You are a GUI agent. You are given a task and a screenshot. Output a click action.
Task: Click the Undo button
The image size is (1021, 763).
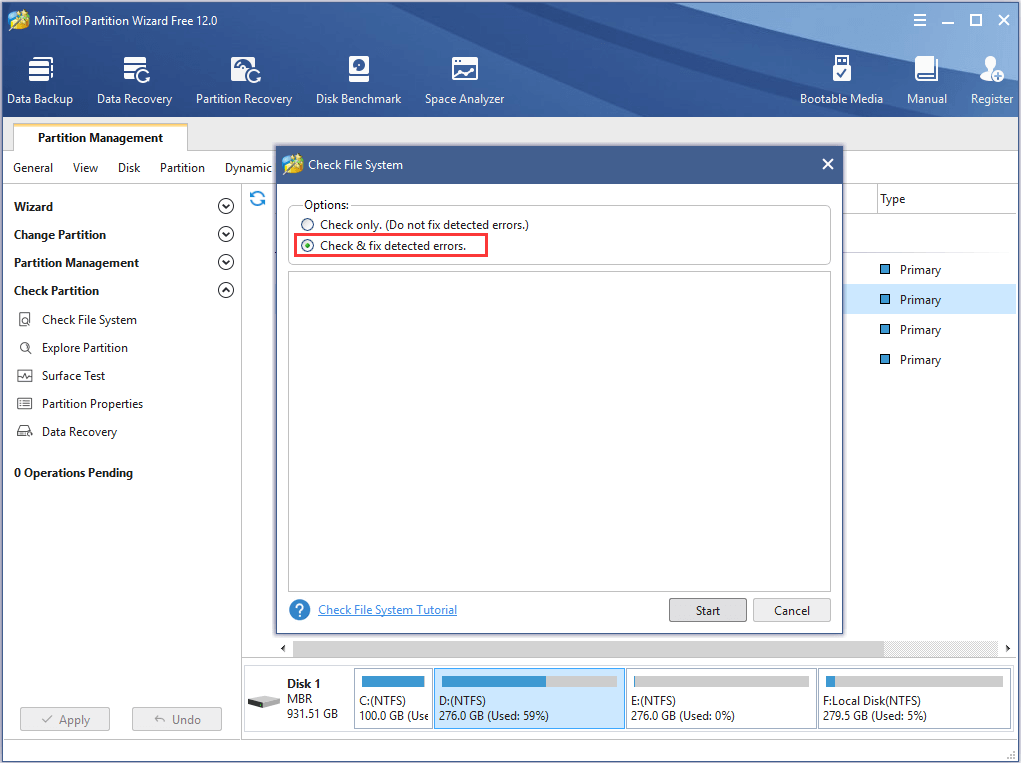[177, 719]
